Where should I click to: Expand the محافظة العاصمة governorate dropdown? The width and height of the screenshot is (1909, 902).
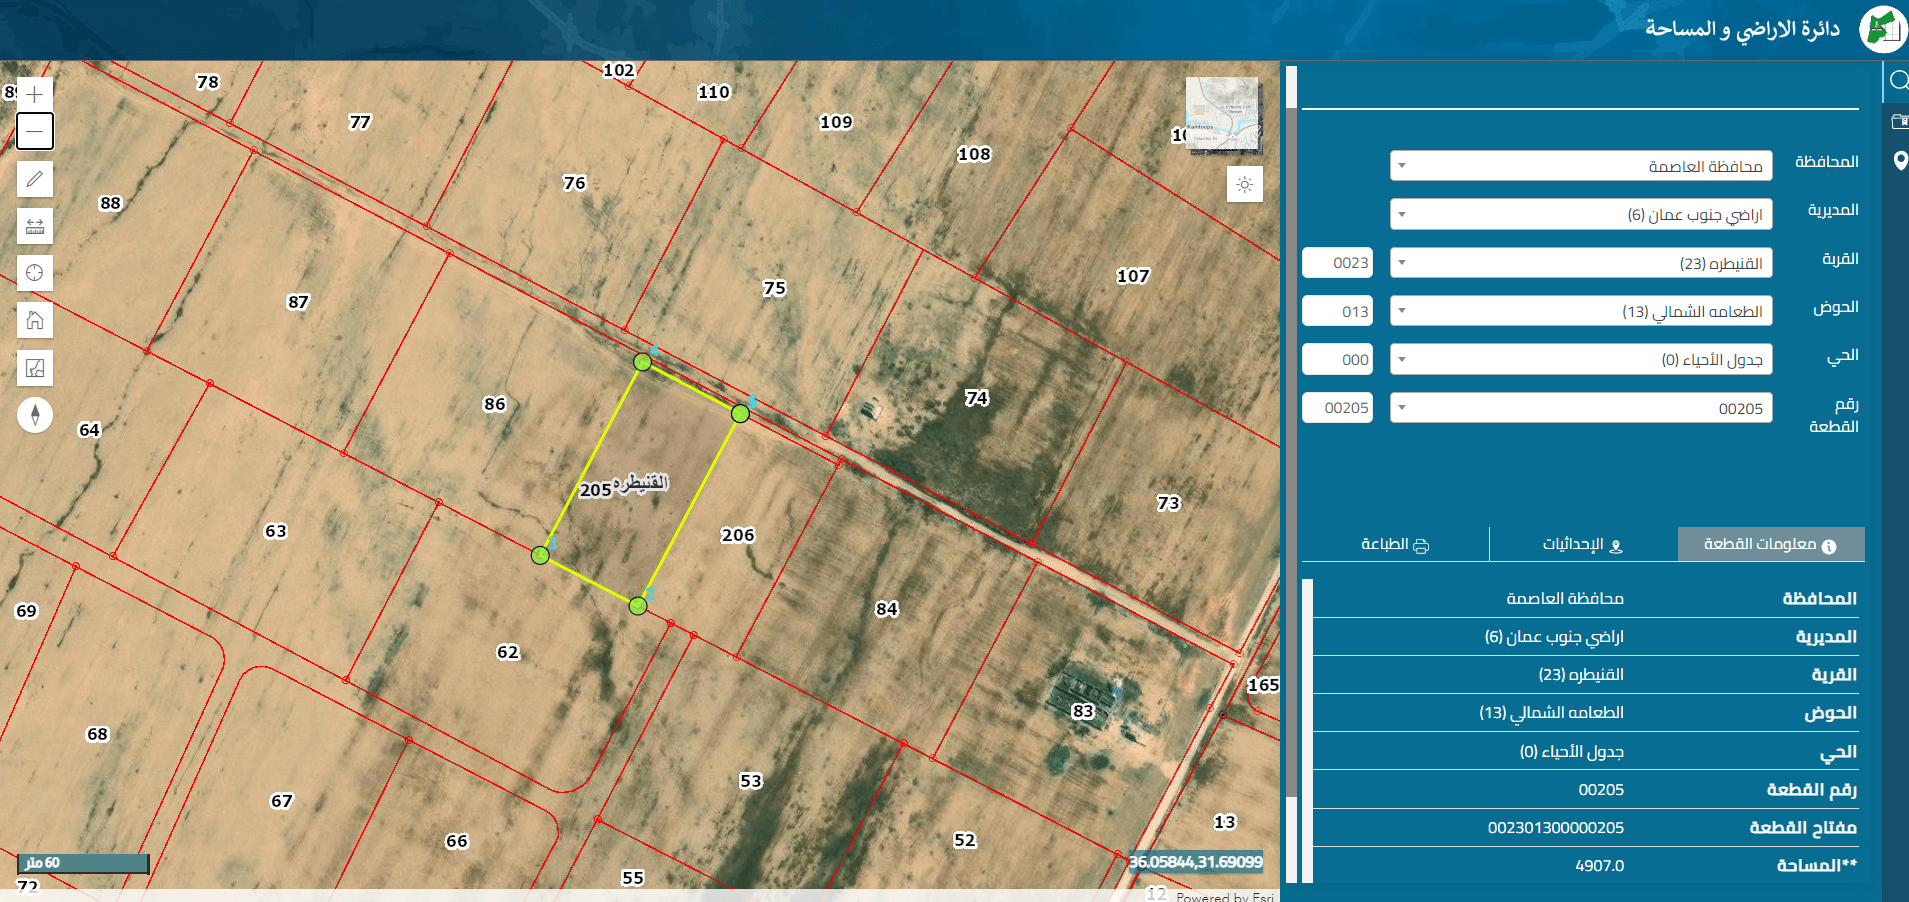[1581, 166]
